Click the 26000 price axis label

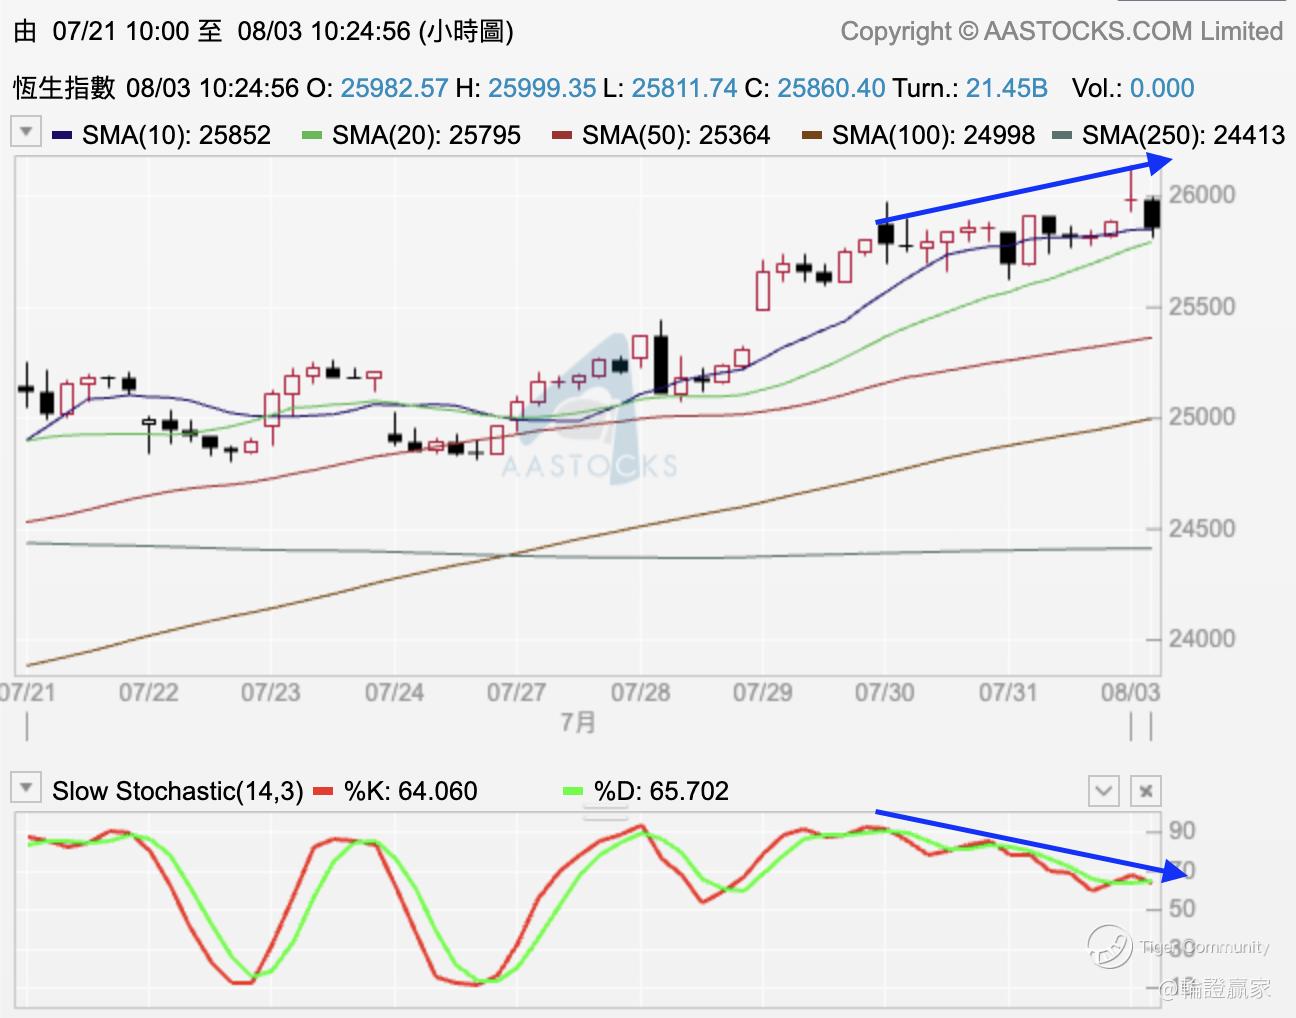coord(1202,195)
